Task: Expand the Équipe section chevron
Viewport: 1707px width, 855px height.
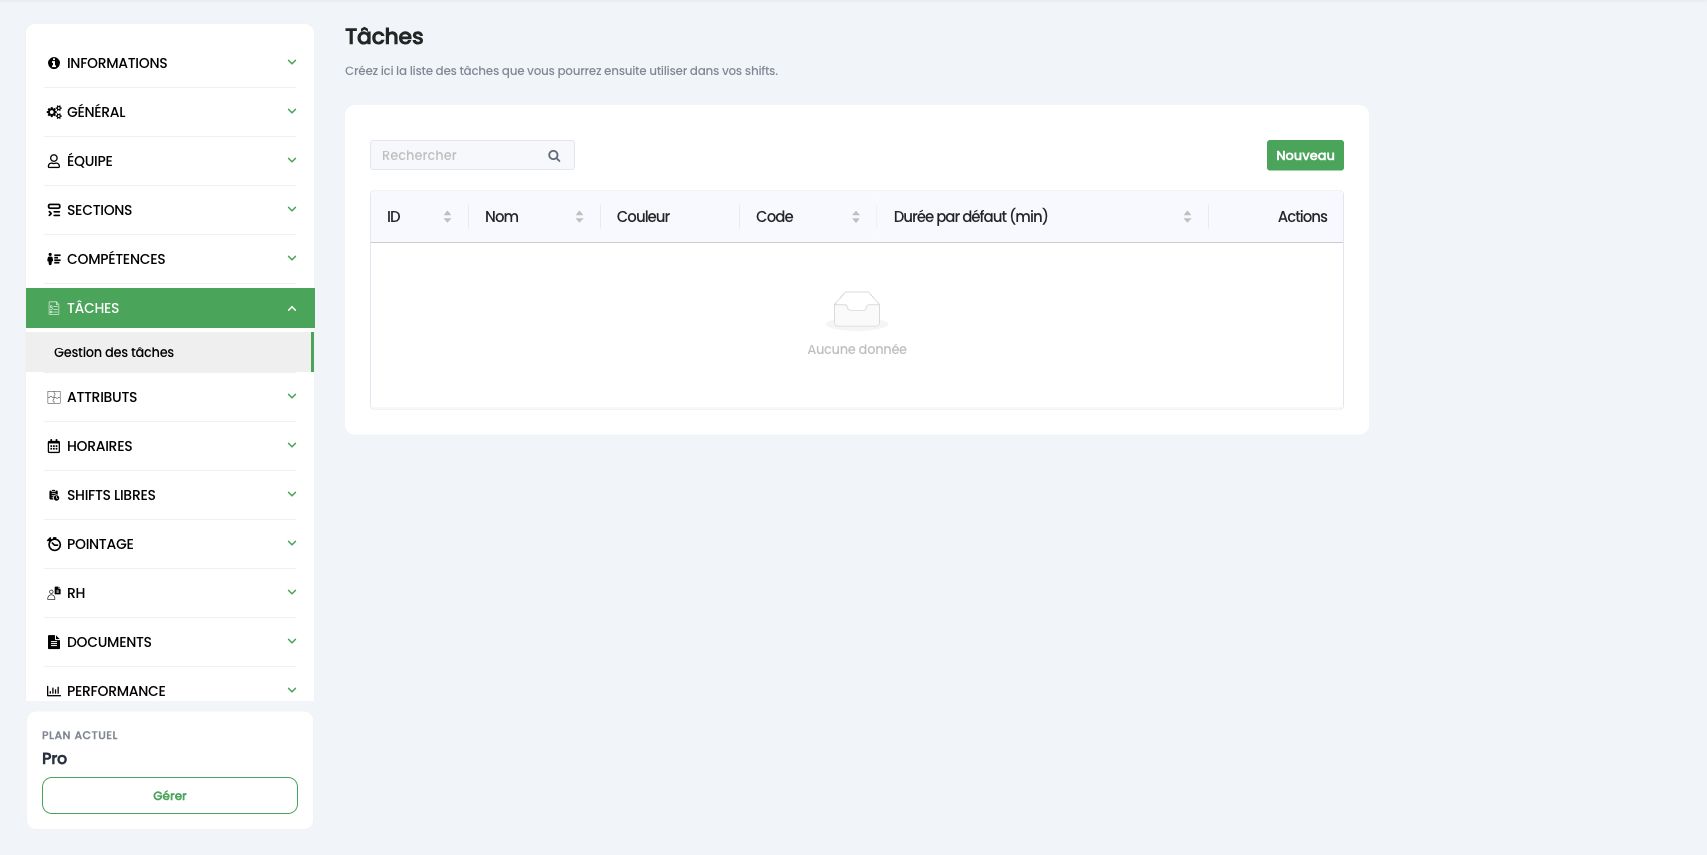Action: click(x=292, y=160)
